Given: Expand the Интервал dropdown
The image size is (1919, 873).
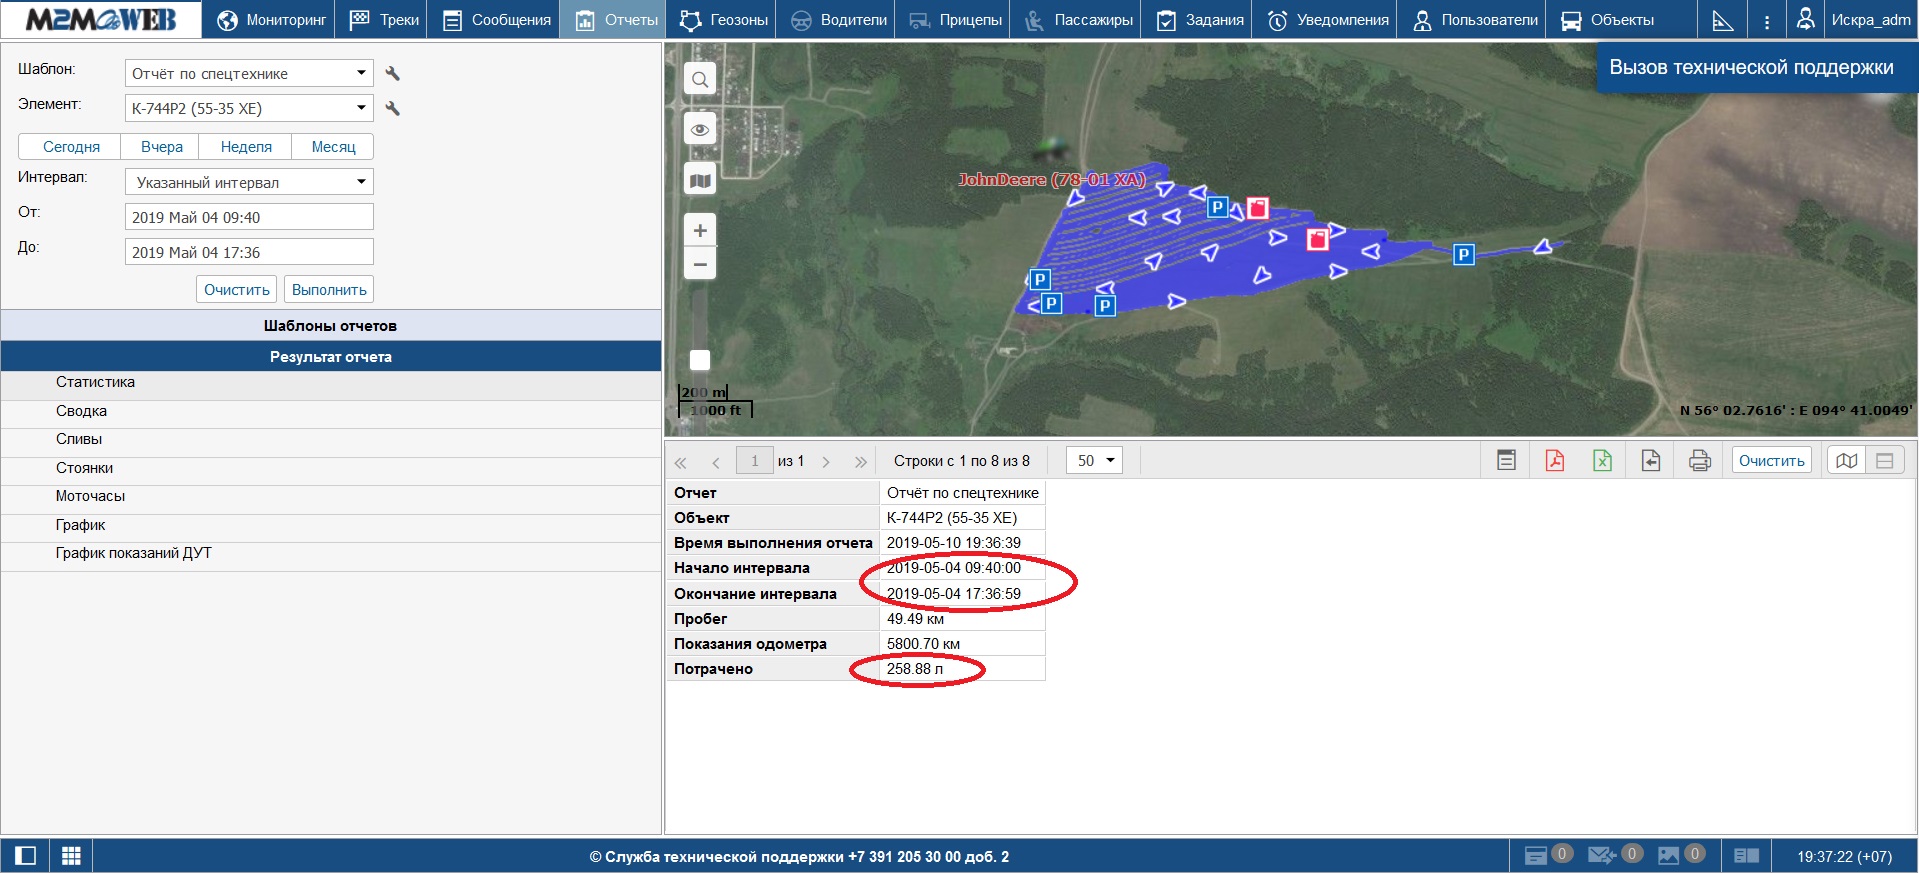Looking at the screenshot, I should coord(249,183).
